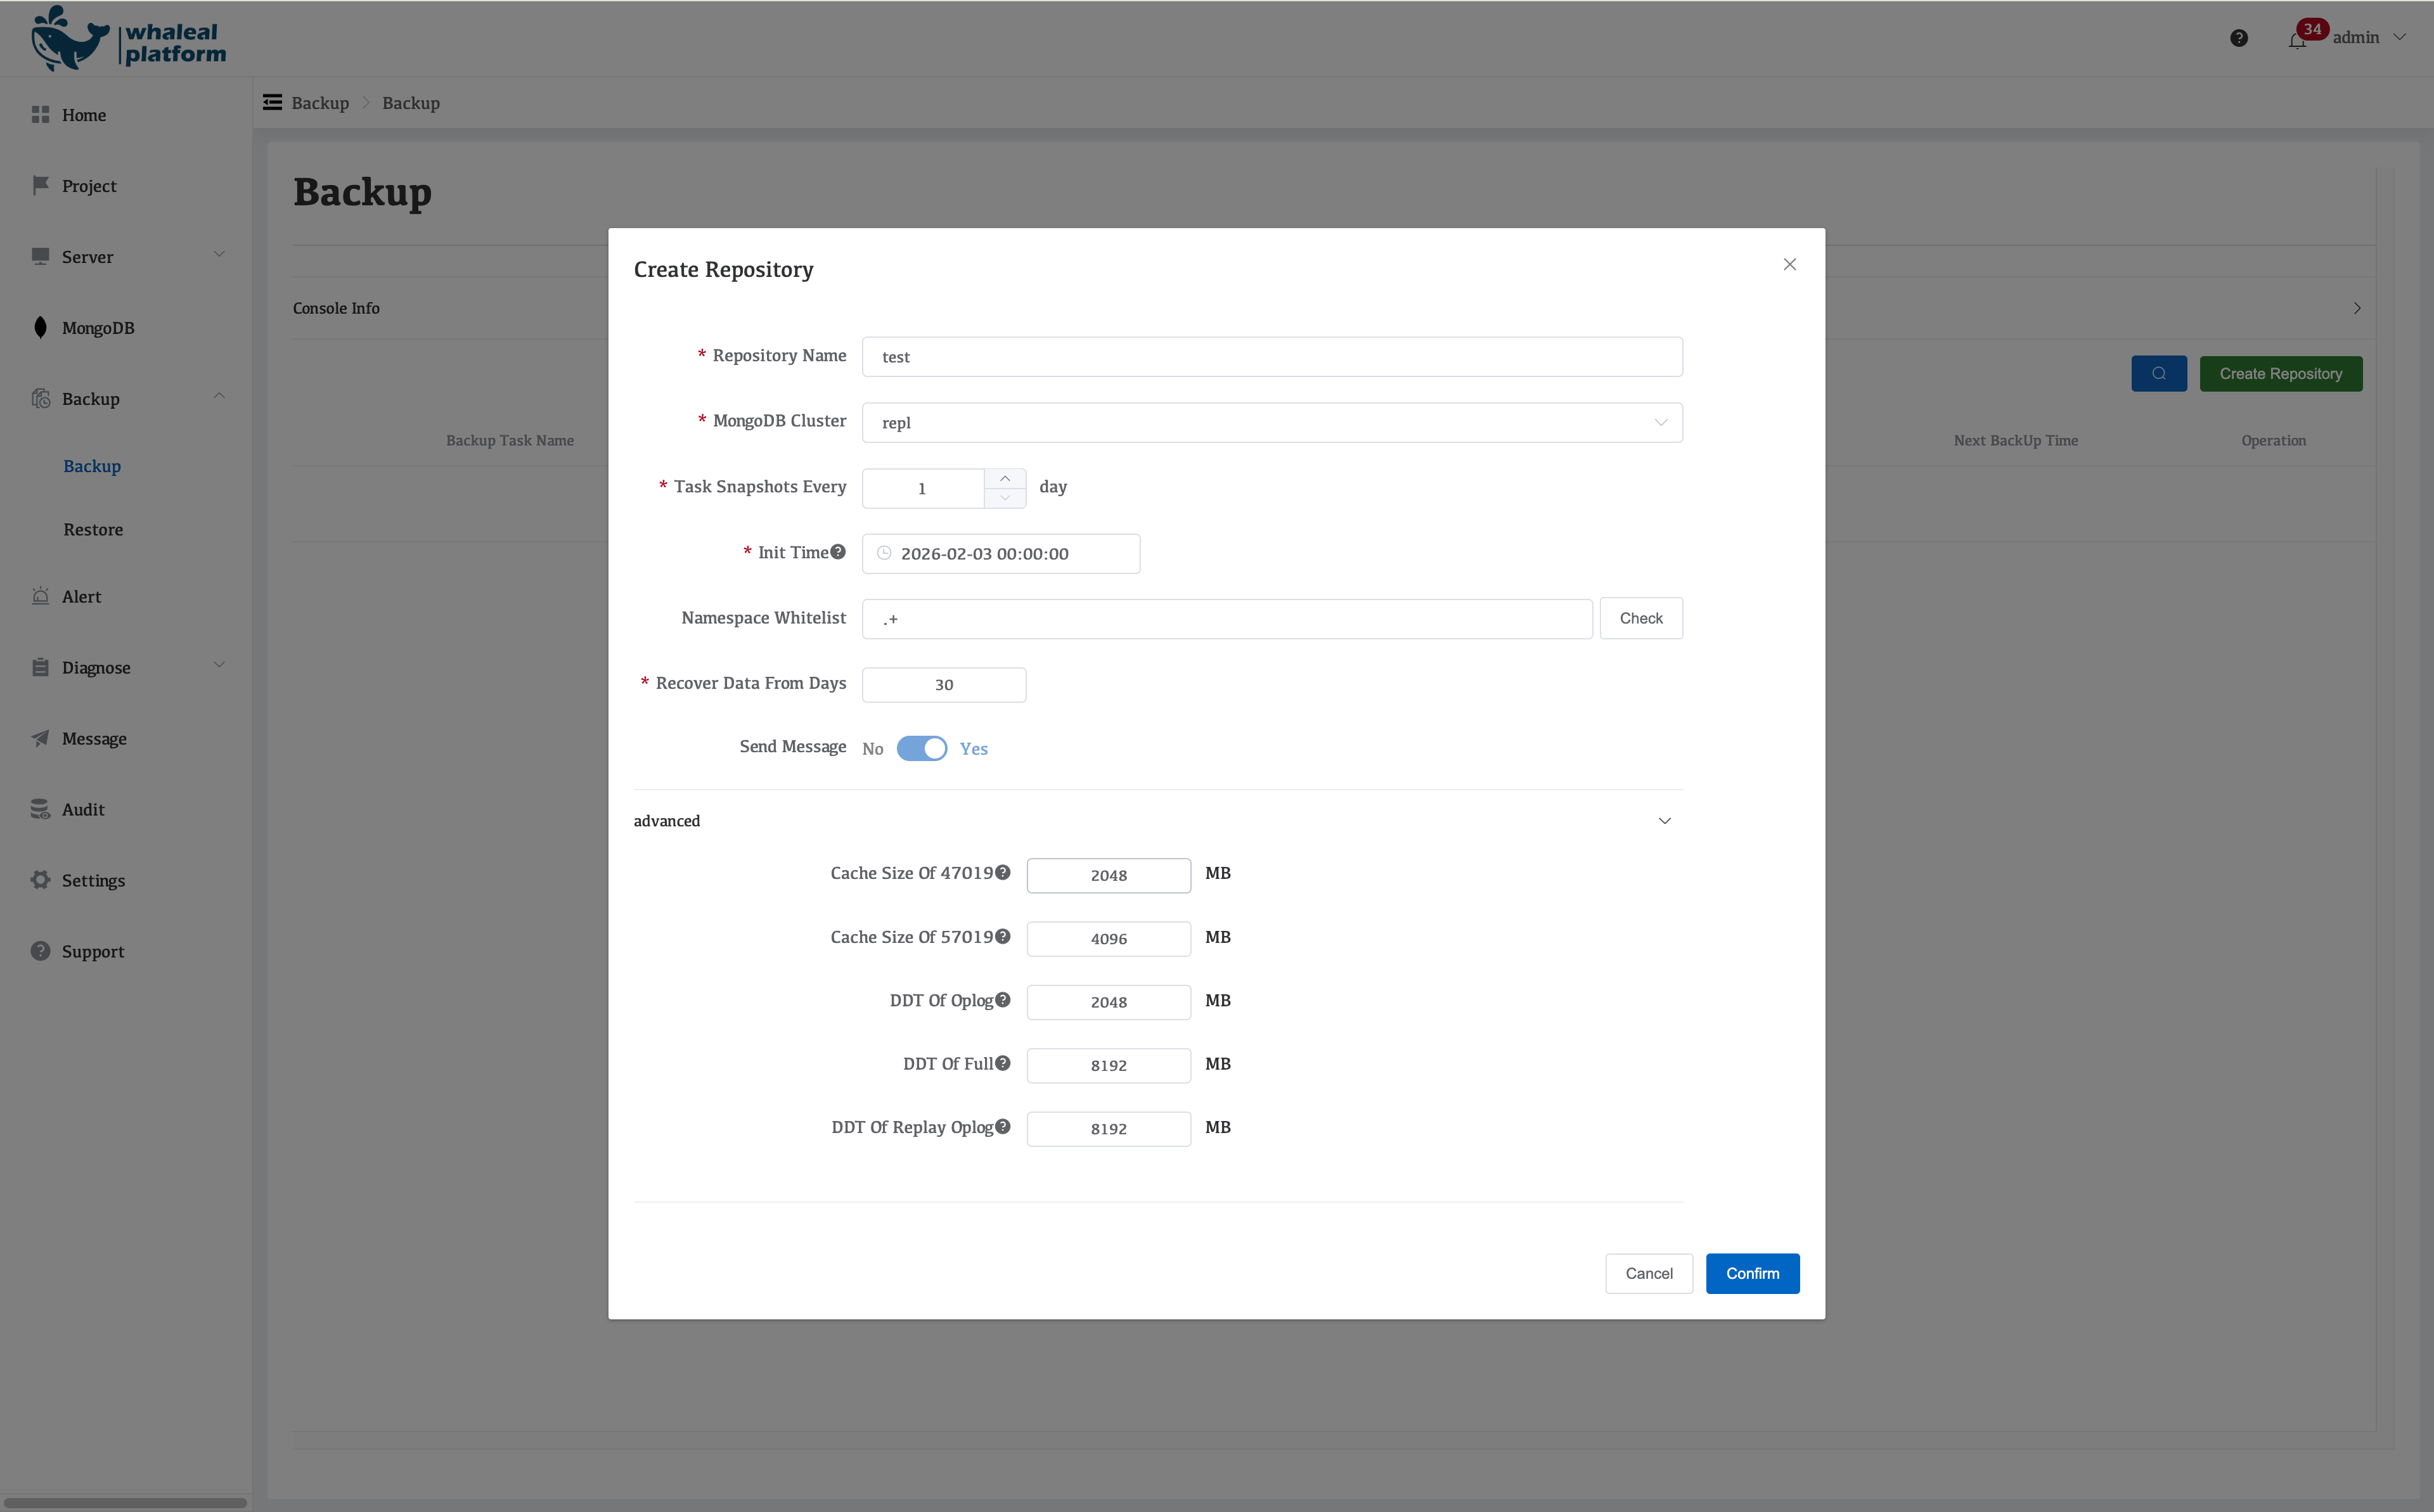2434x1512 pixels.
Task: Open the notification bell with 34 alerts
Action: click(2297, 40)
